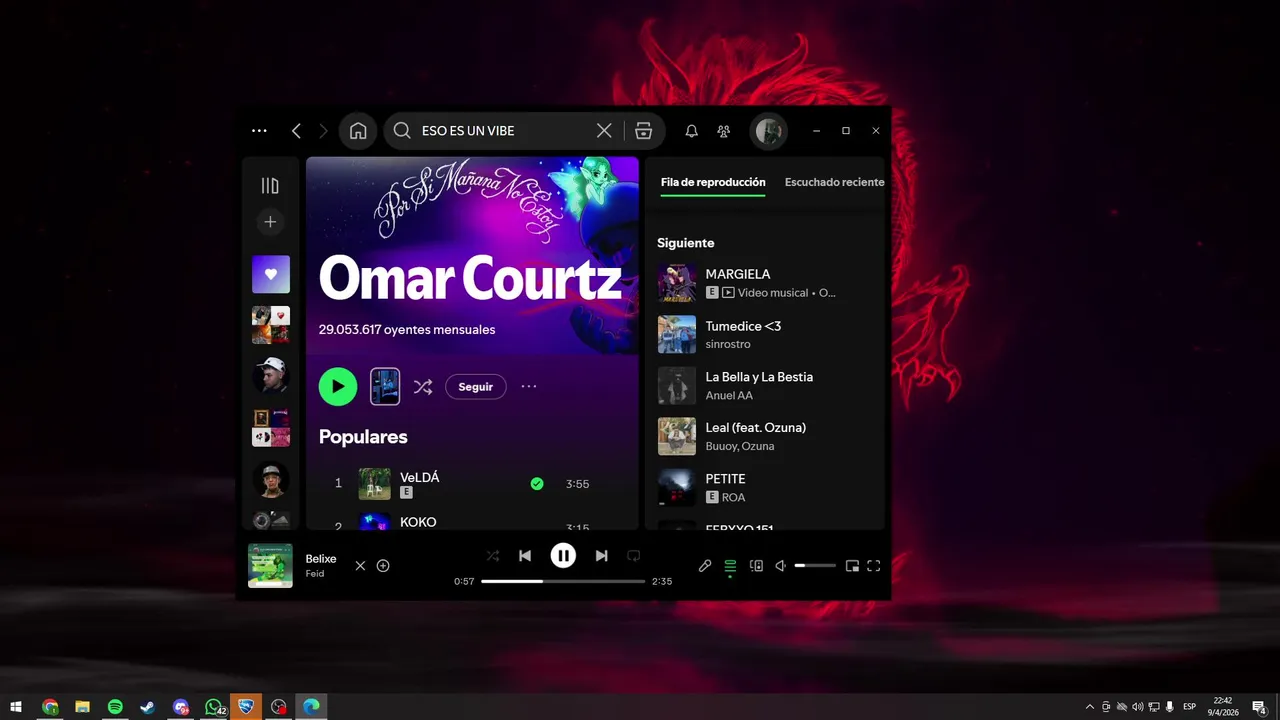
Task: Select the track VeLDÁ
Action: (x=420, y=477)
